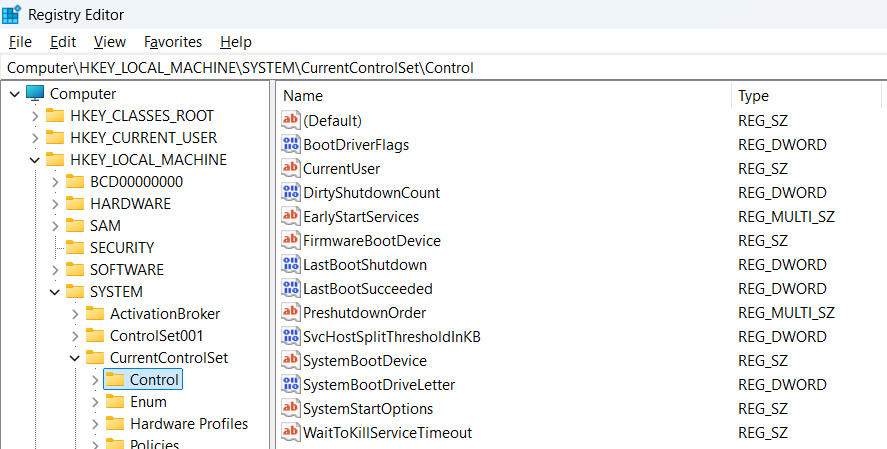
Task: Click the EarlyStartServices multi-string icon
Action: (291, 217)
